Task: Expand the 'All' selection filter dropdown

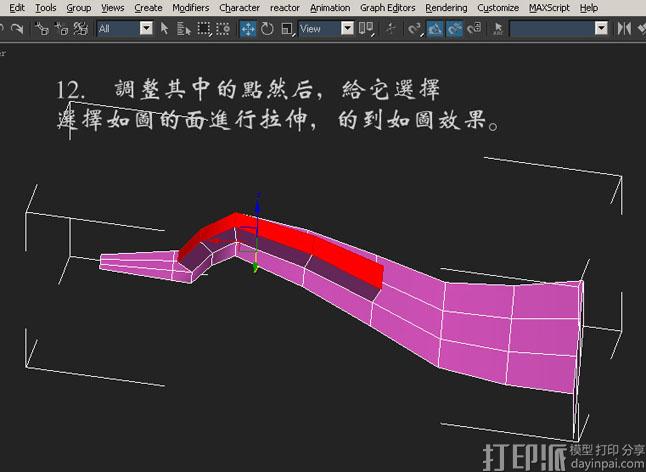Action: tap(146, 29)
